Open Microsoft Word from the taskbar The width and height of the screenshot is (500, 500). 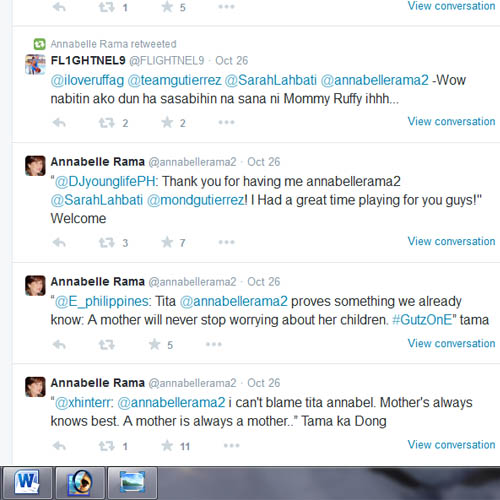(27, 482)
